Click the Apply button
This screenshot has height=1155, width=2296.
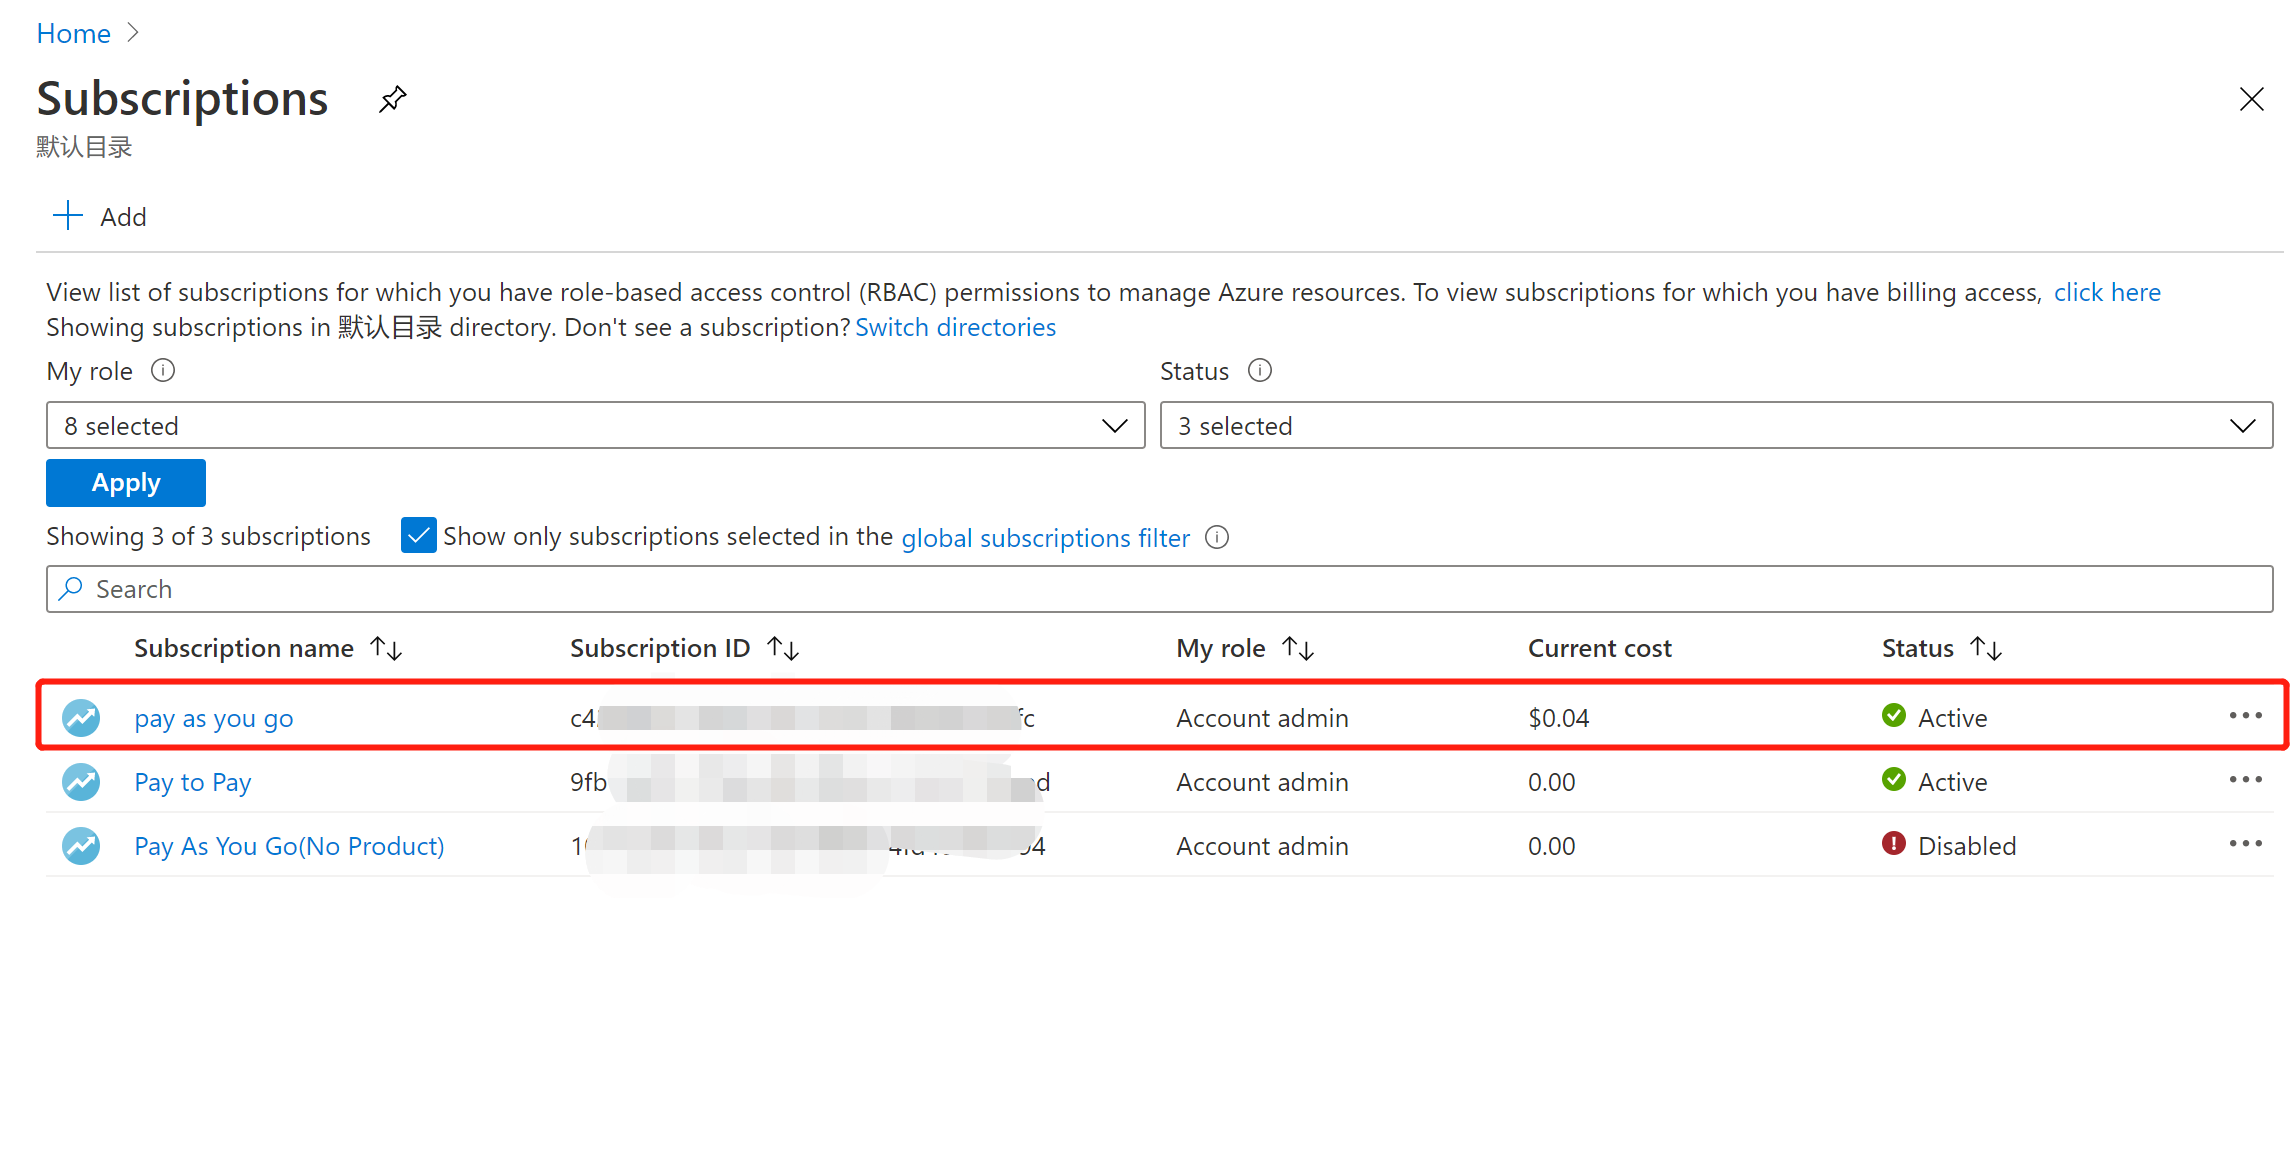(x=126, y=483)
